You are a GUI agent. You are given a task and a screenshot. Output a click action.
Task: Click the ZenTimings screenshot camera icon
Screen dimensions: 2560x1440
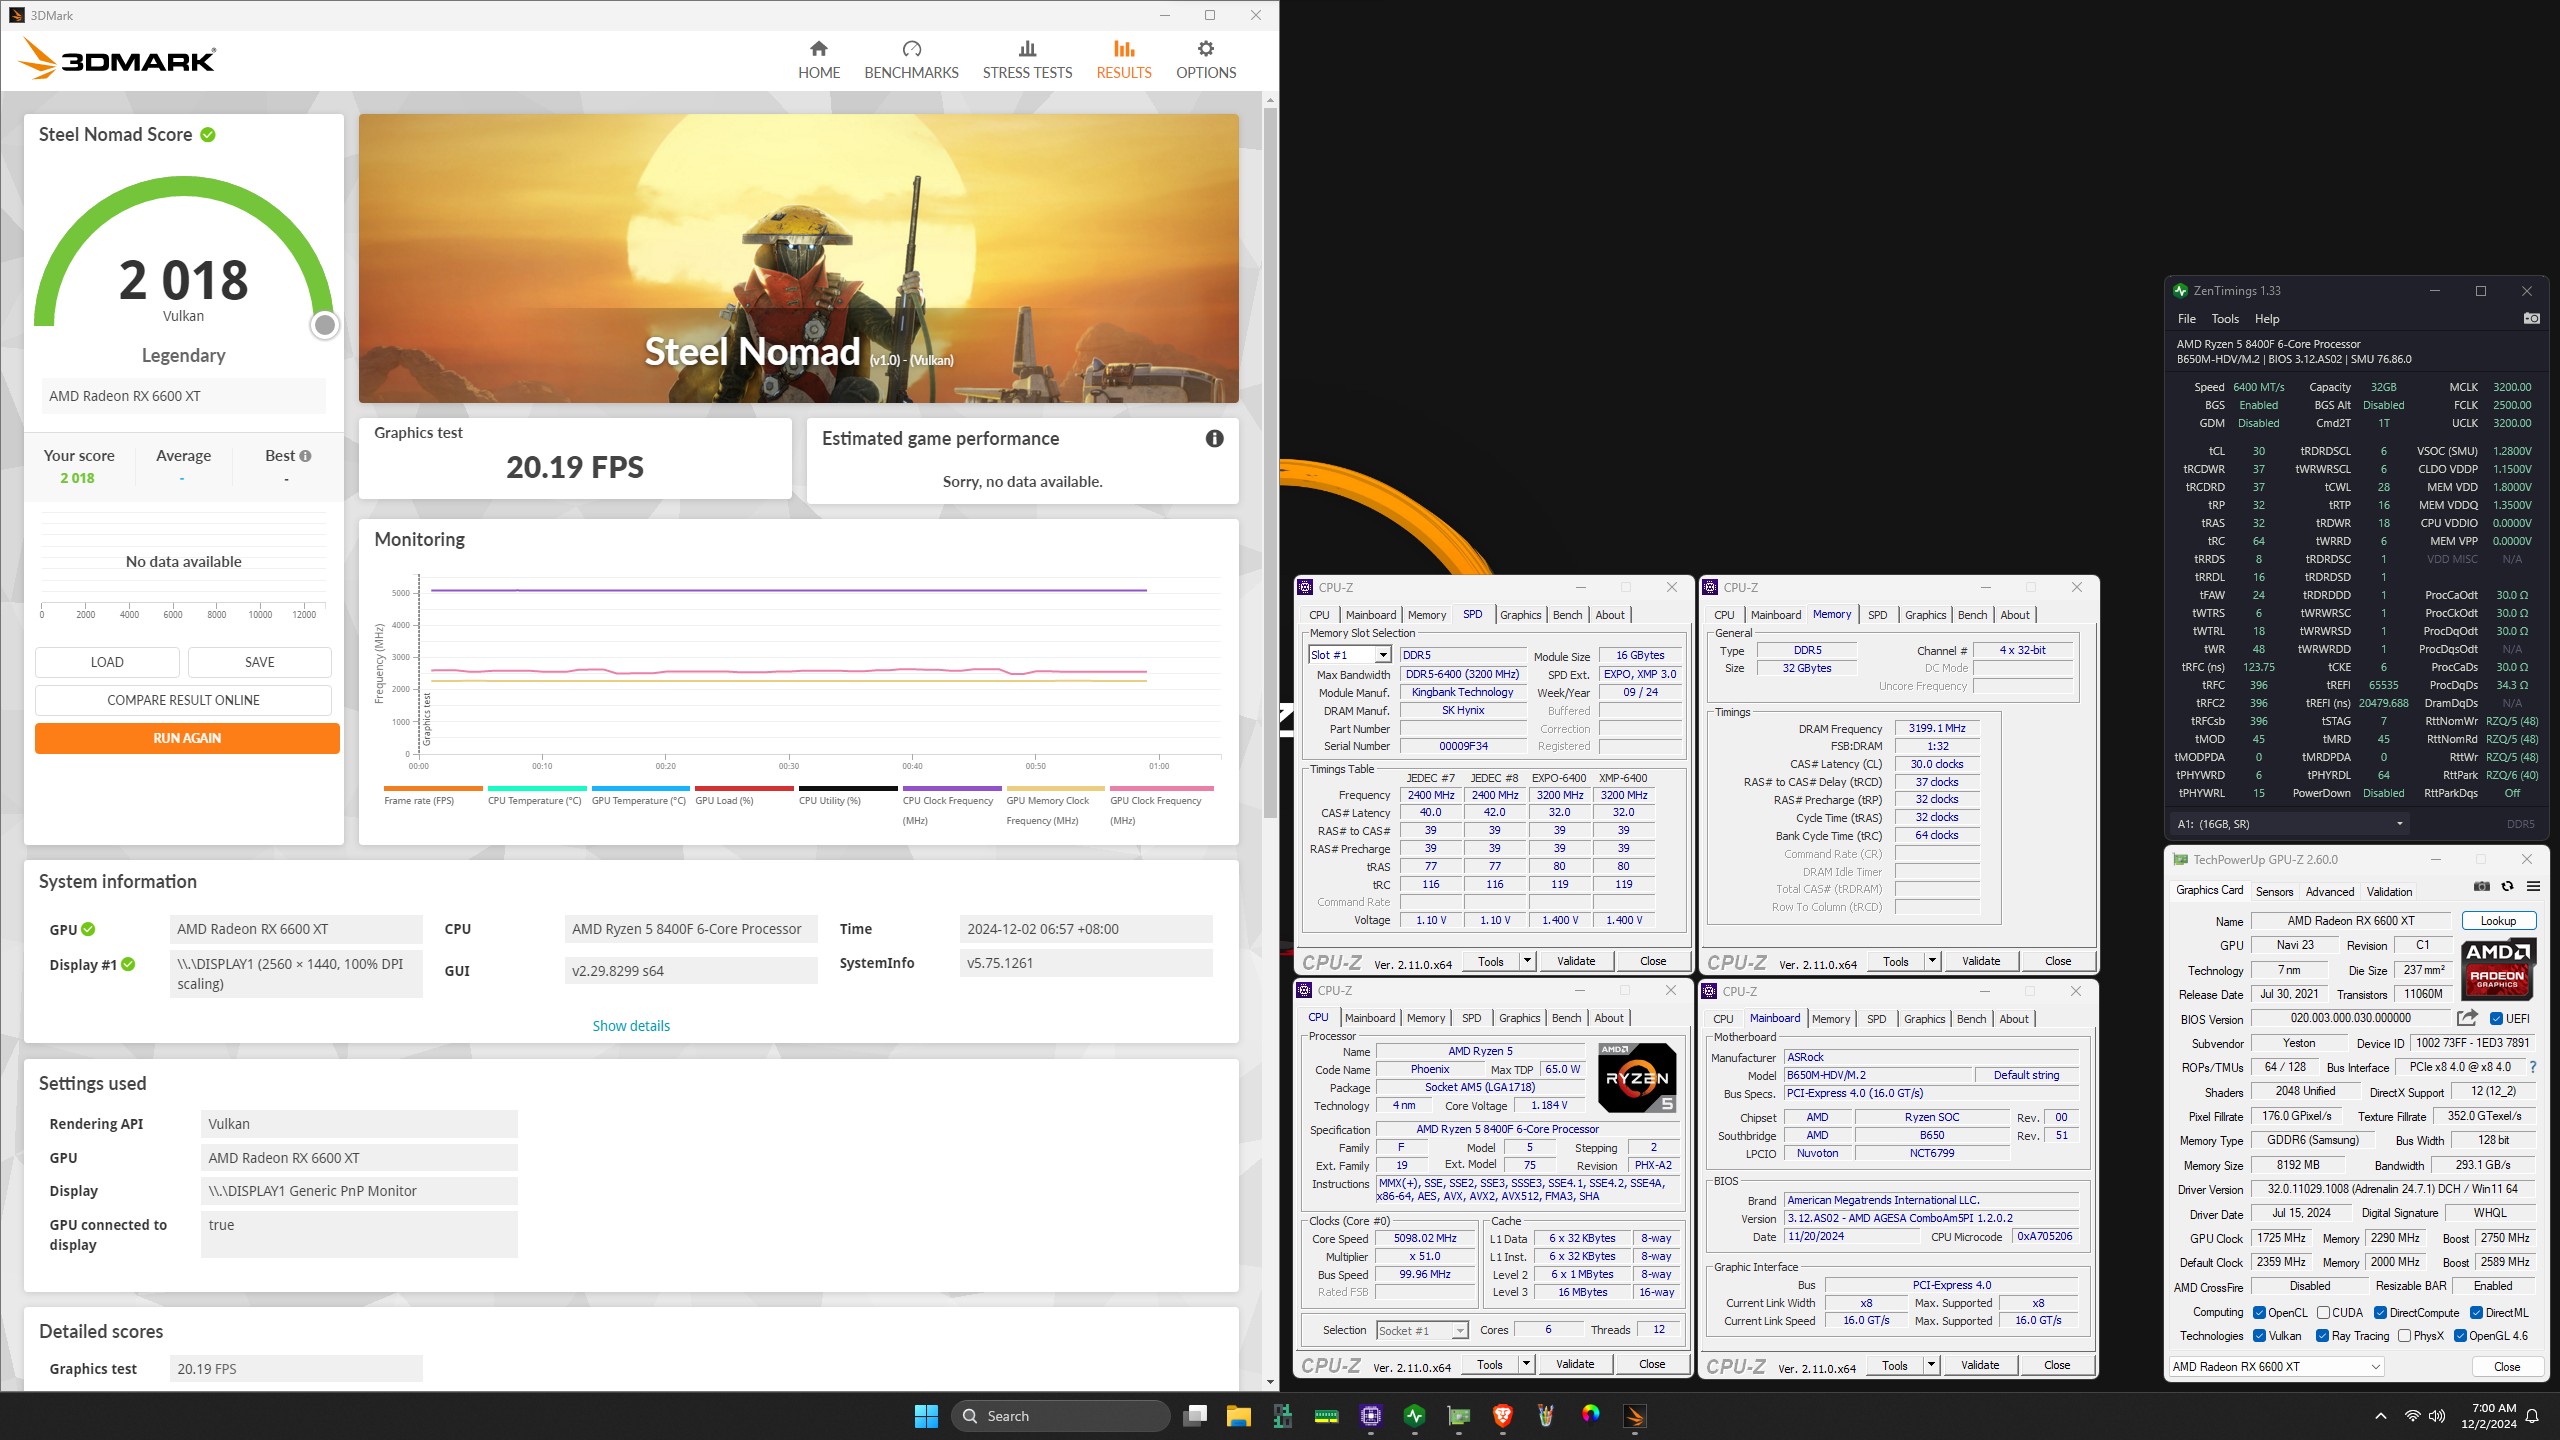pyautogui.click(x=2531, y=319)
